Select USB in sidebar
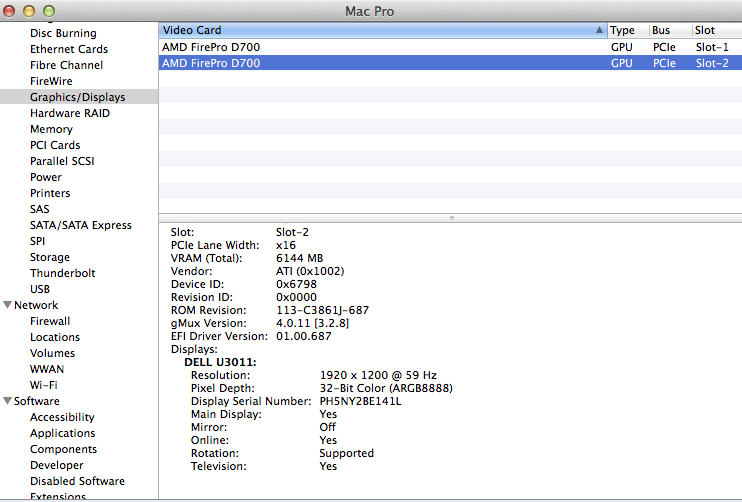 tap(40, 289)
